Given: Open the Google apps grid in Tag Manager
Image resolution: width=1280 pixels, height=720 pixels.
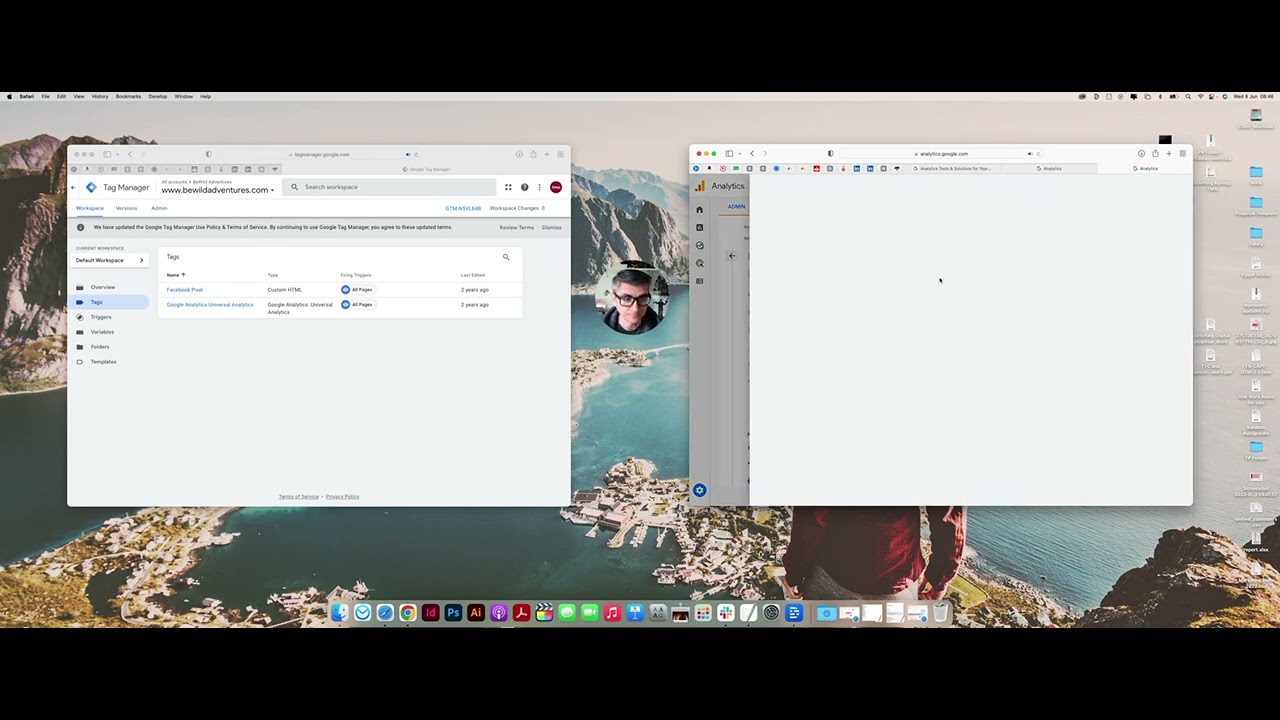Looking at the screenshot, I should pos(508,187).
